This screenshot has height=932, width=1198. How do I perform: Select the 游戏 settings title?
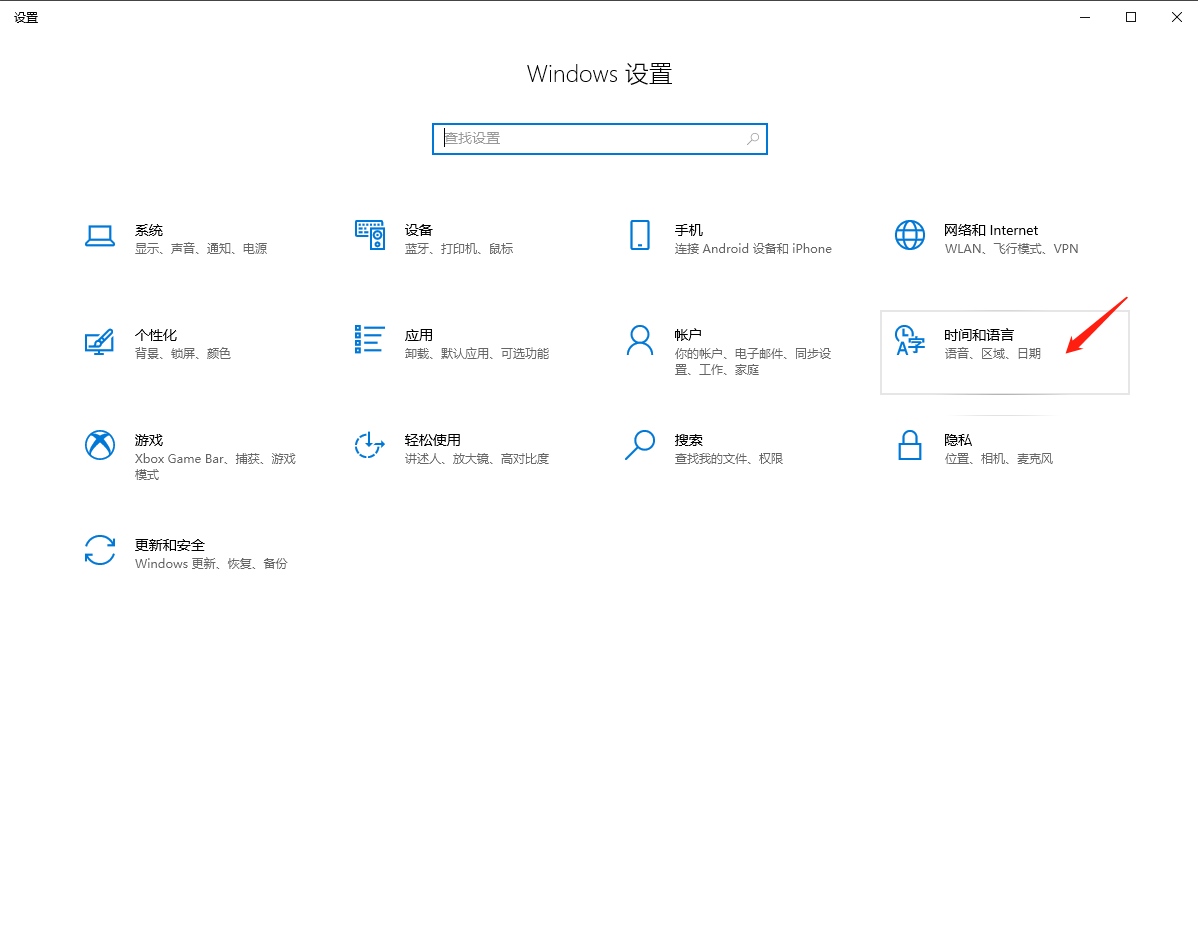pyautogui.click(x=149, y=440)
